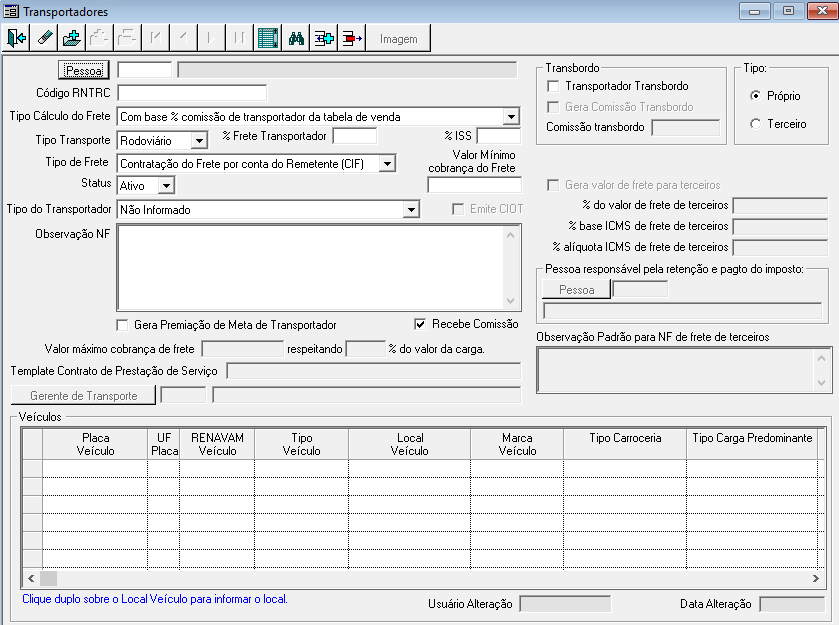The width and height of the screenshot is (839, 625).
Task: Click the % do valor da carga field
Action: 365,349
